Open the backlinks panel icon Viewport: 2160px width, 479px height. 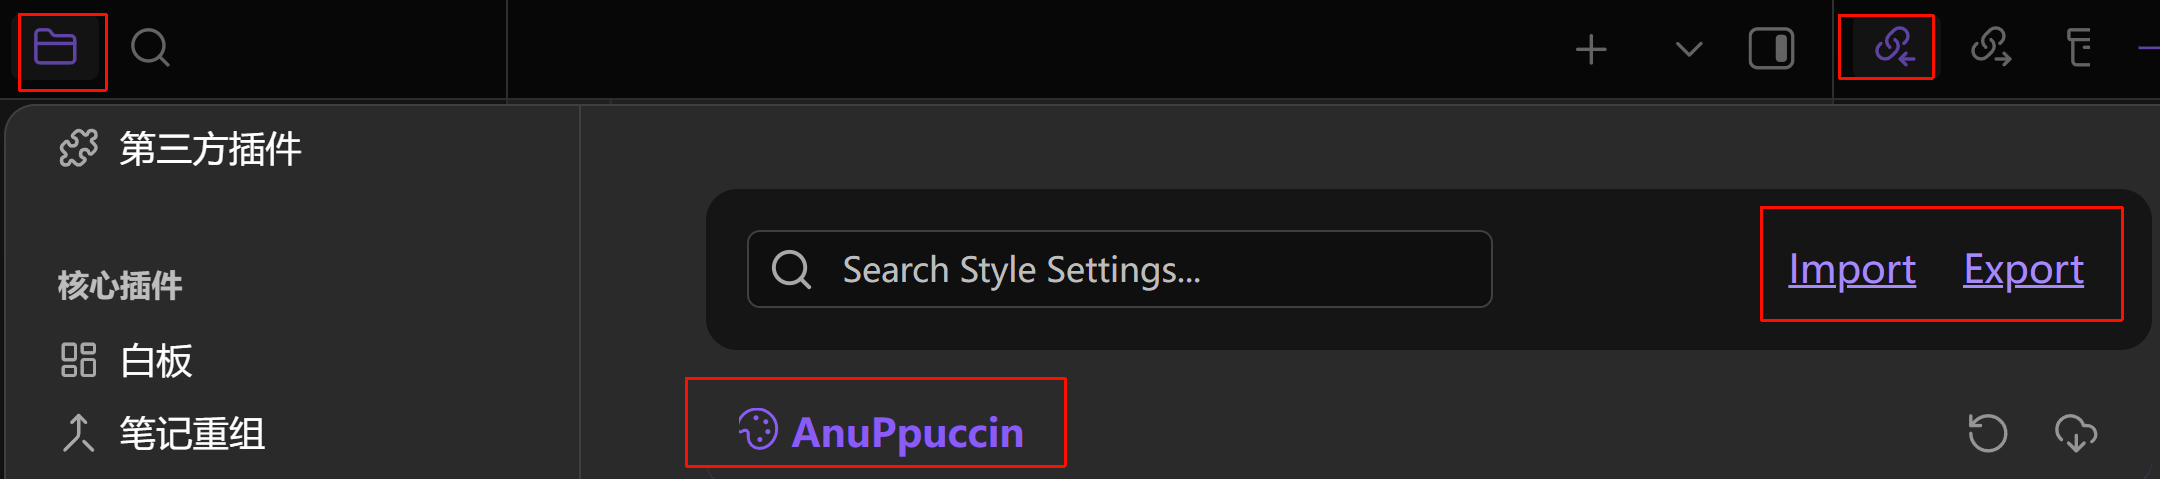[1893, 47]
